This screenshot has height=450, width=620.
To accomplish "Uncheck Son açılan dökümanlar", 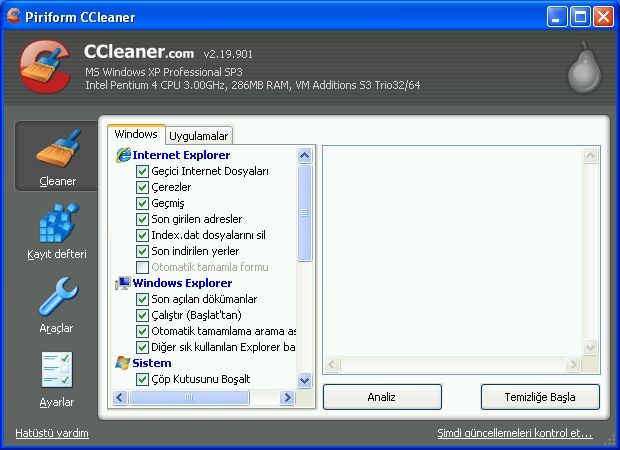I will 142,299.
